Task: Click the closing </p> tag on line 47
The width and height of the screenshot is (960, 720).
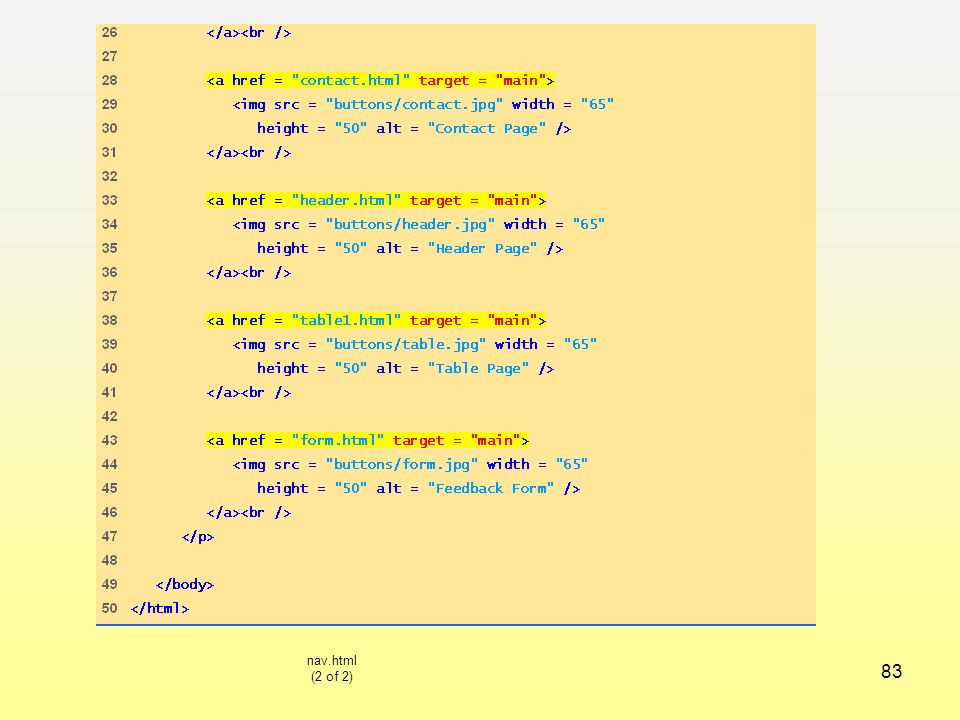Action: coord(198,536)
